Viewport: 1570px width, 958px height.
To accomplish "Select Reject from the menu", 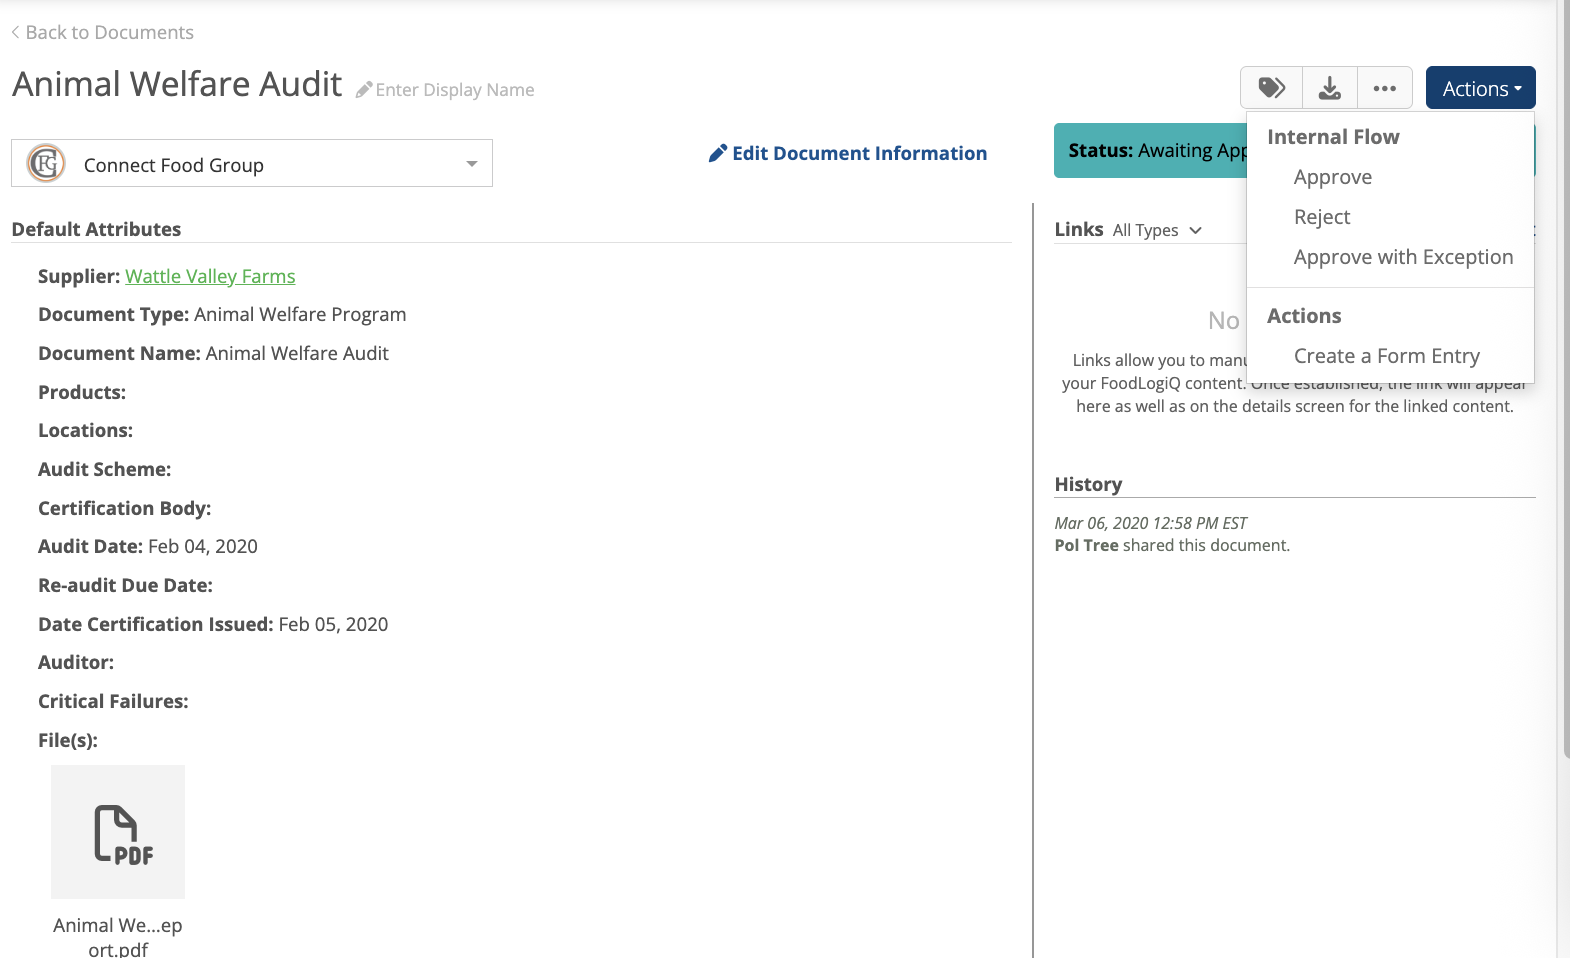I will point(1322,217).
